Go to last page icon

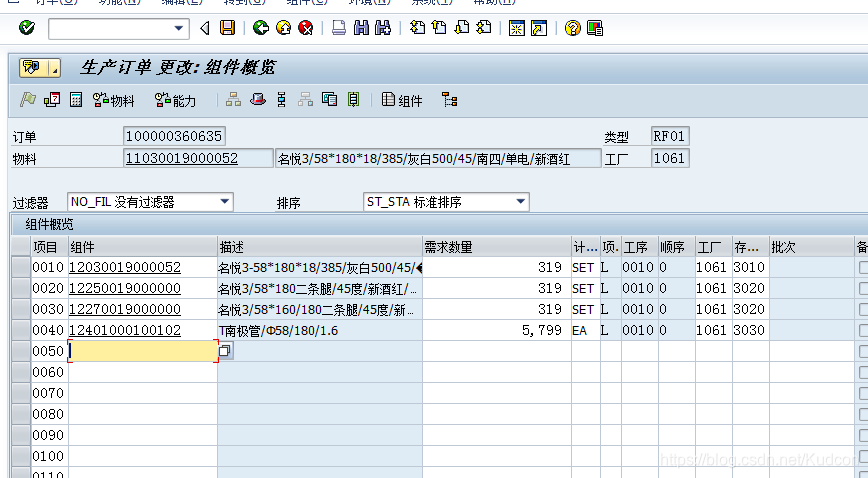coord(484,28)
